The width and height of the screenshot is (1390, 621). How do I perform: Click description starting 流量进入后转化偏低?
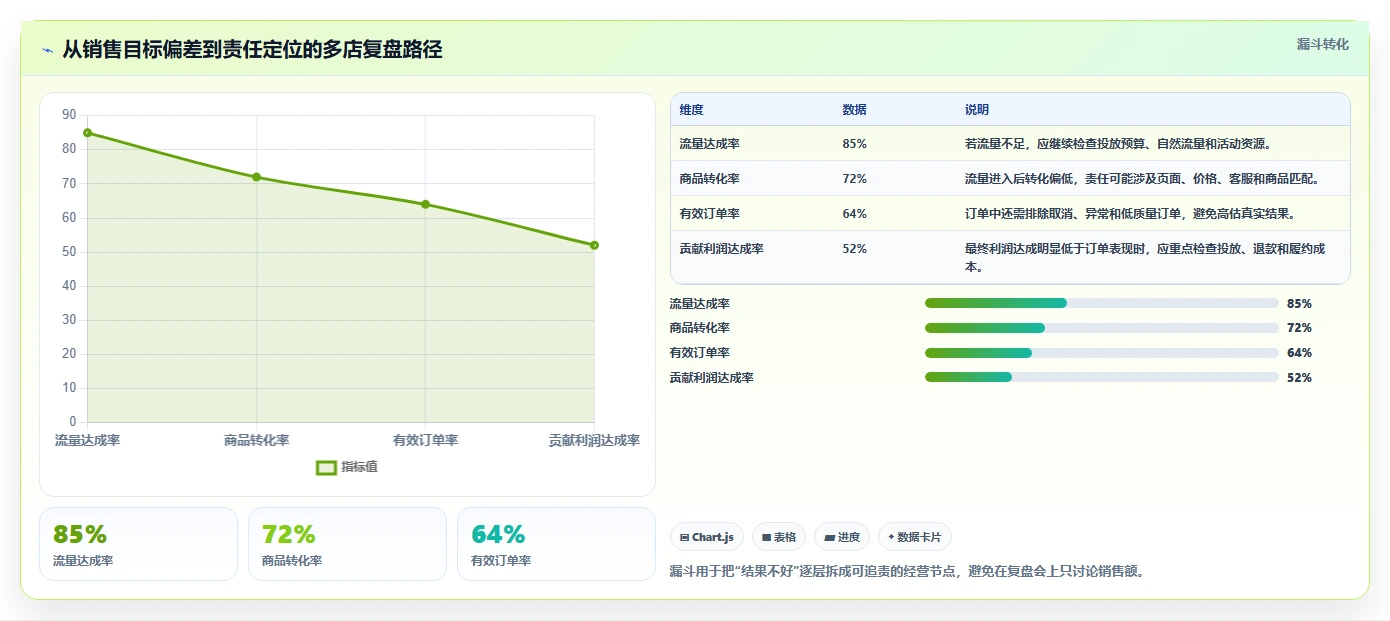(x=1143, y=179)
